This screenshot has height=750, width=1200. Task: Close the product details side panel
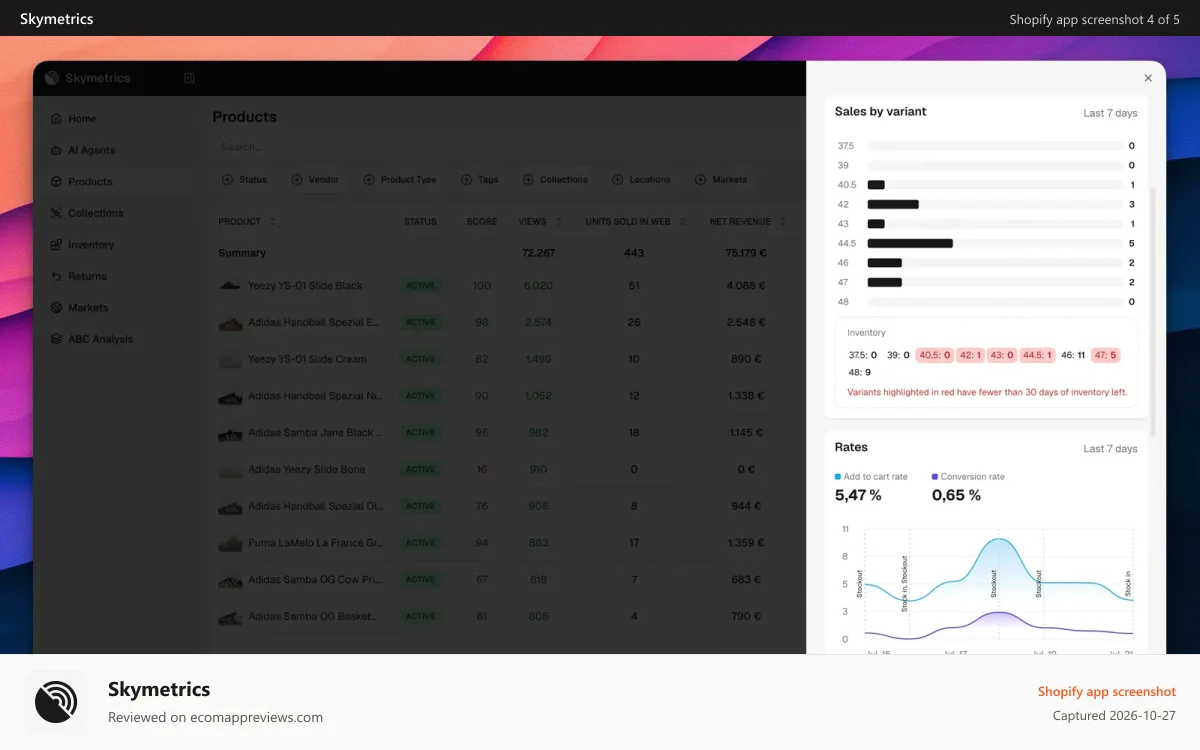tap(1148, 78)
